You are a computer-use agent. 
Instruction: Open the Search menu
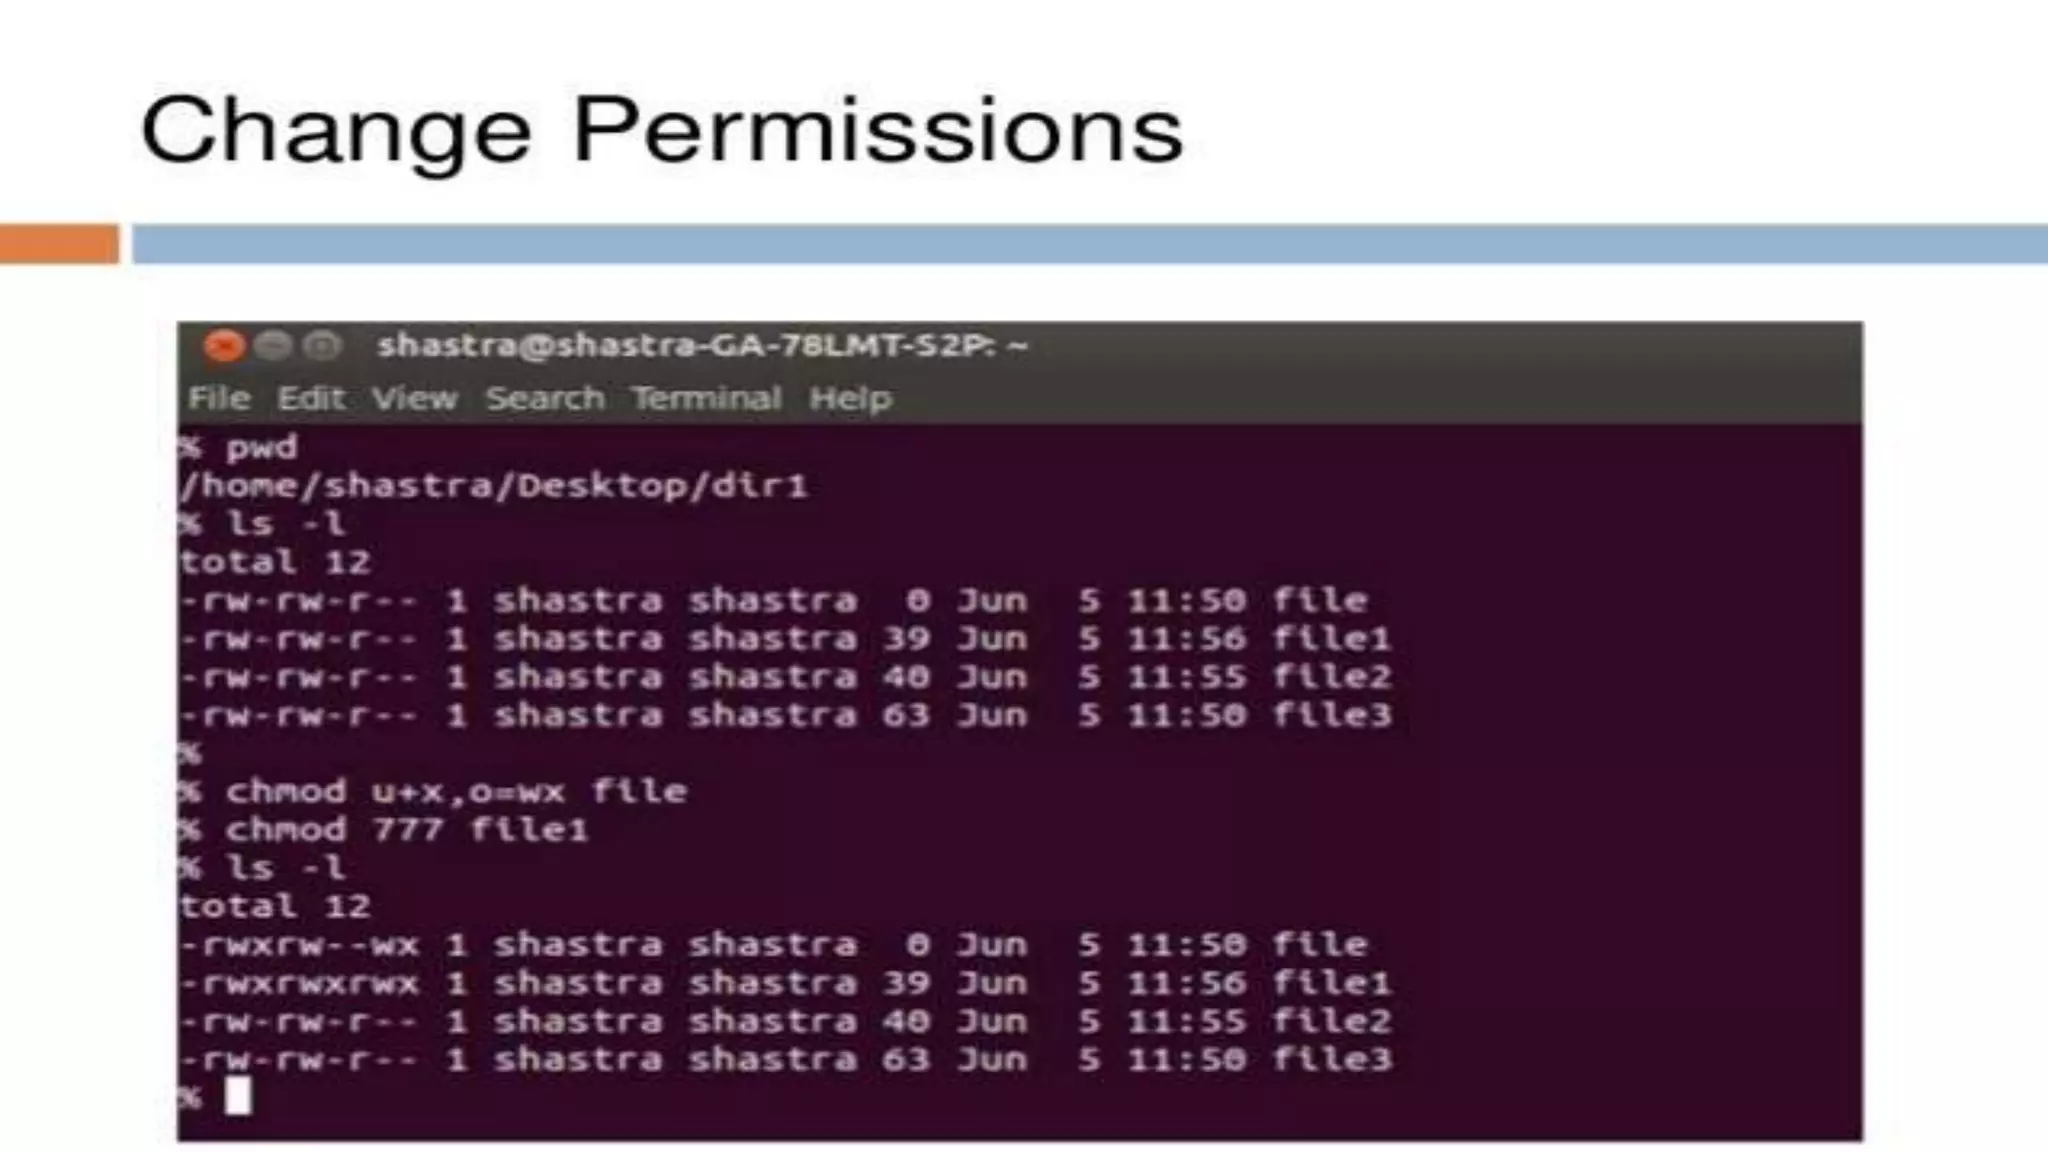[545, 398]
